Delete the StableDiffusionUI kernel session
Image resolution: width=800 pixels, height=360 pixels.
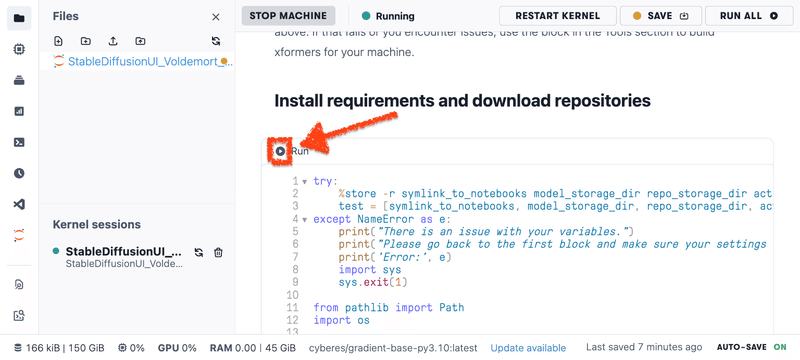(x=218, y=252)
